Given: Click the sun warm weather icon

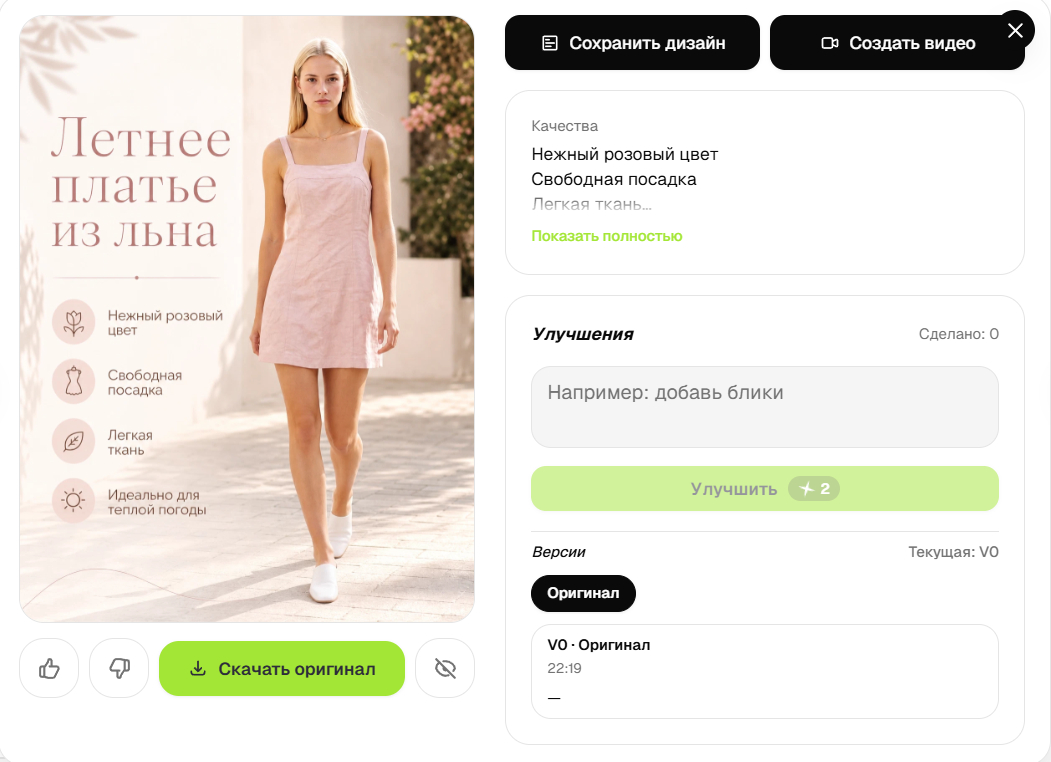Looking at the screenshot, I should 74,501.
